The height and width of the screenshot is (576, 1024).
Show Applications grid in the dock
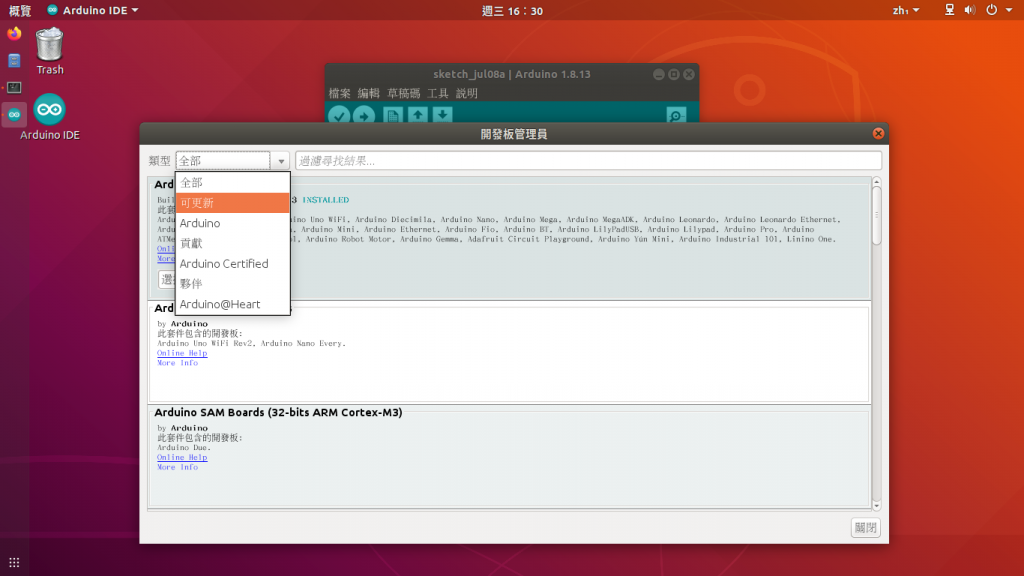click(14, 562)
